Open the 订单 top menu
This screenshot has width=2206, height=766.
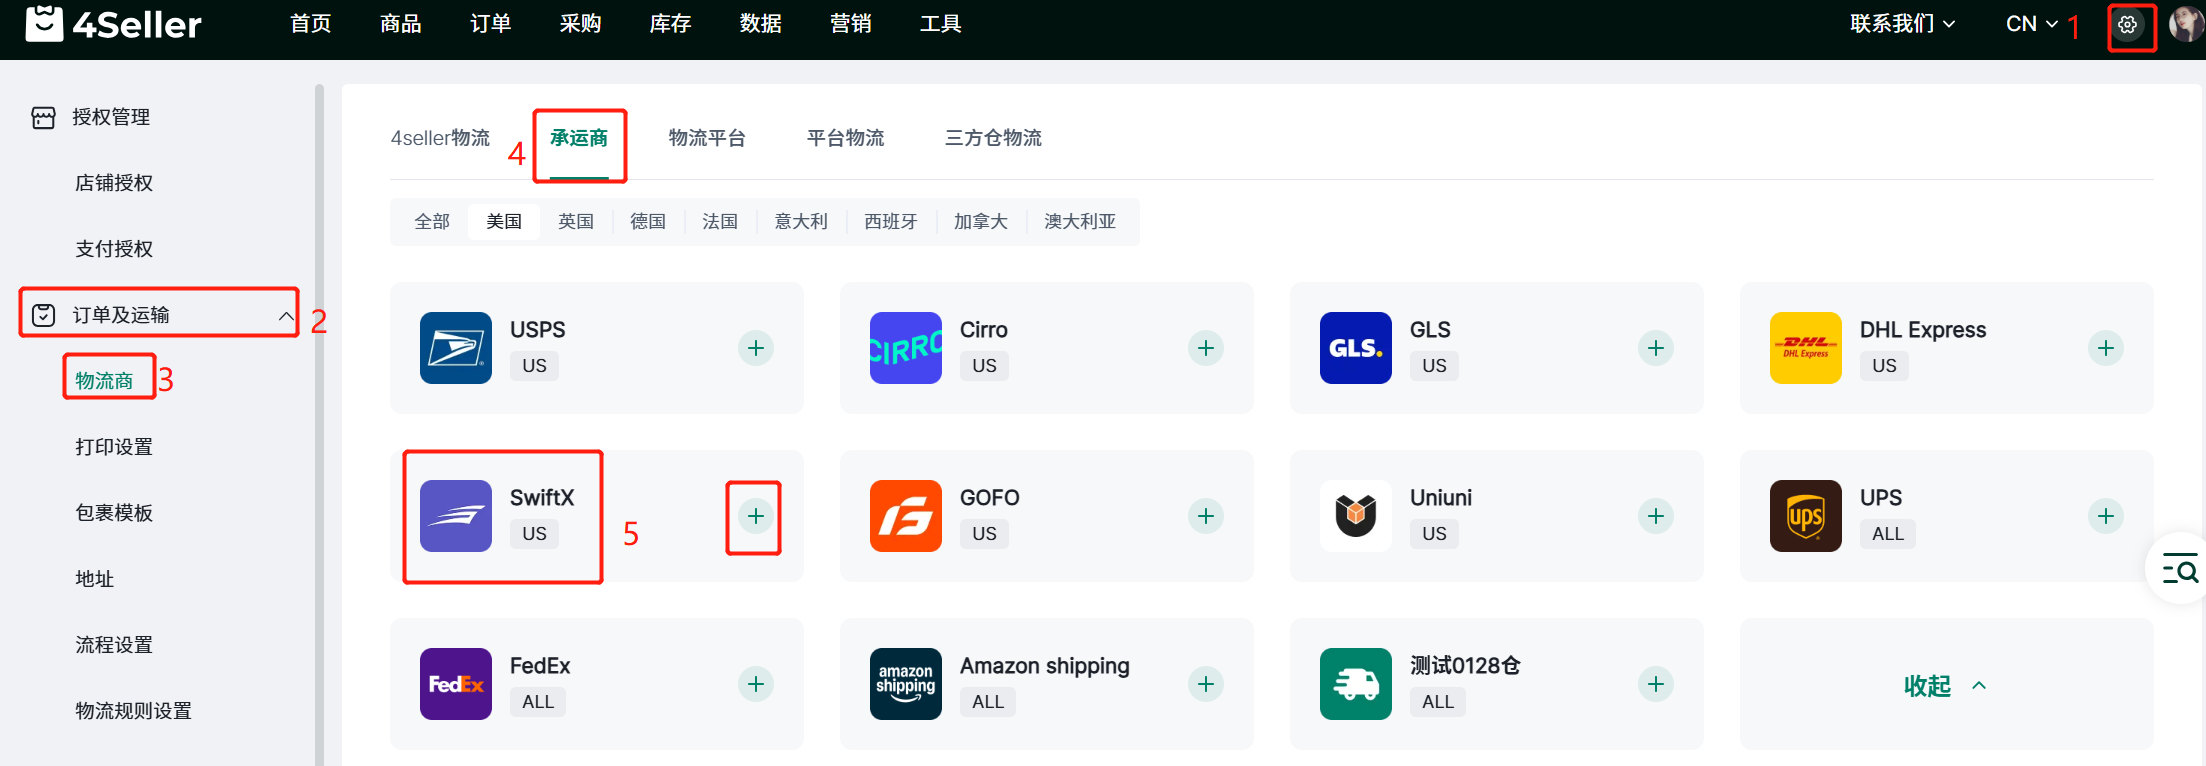[490, 24]
